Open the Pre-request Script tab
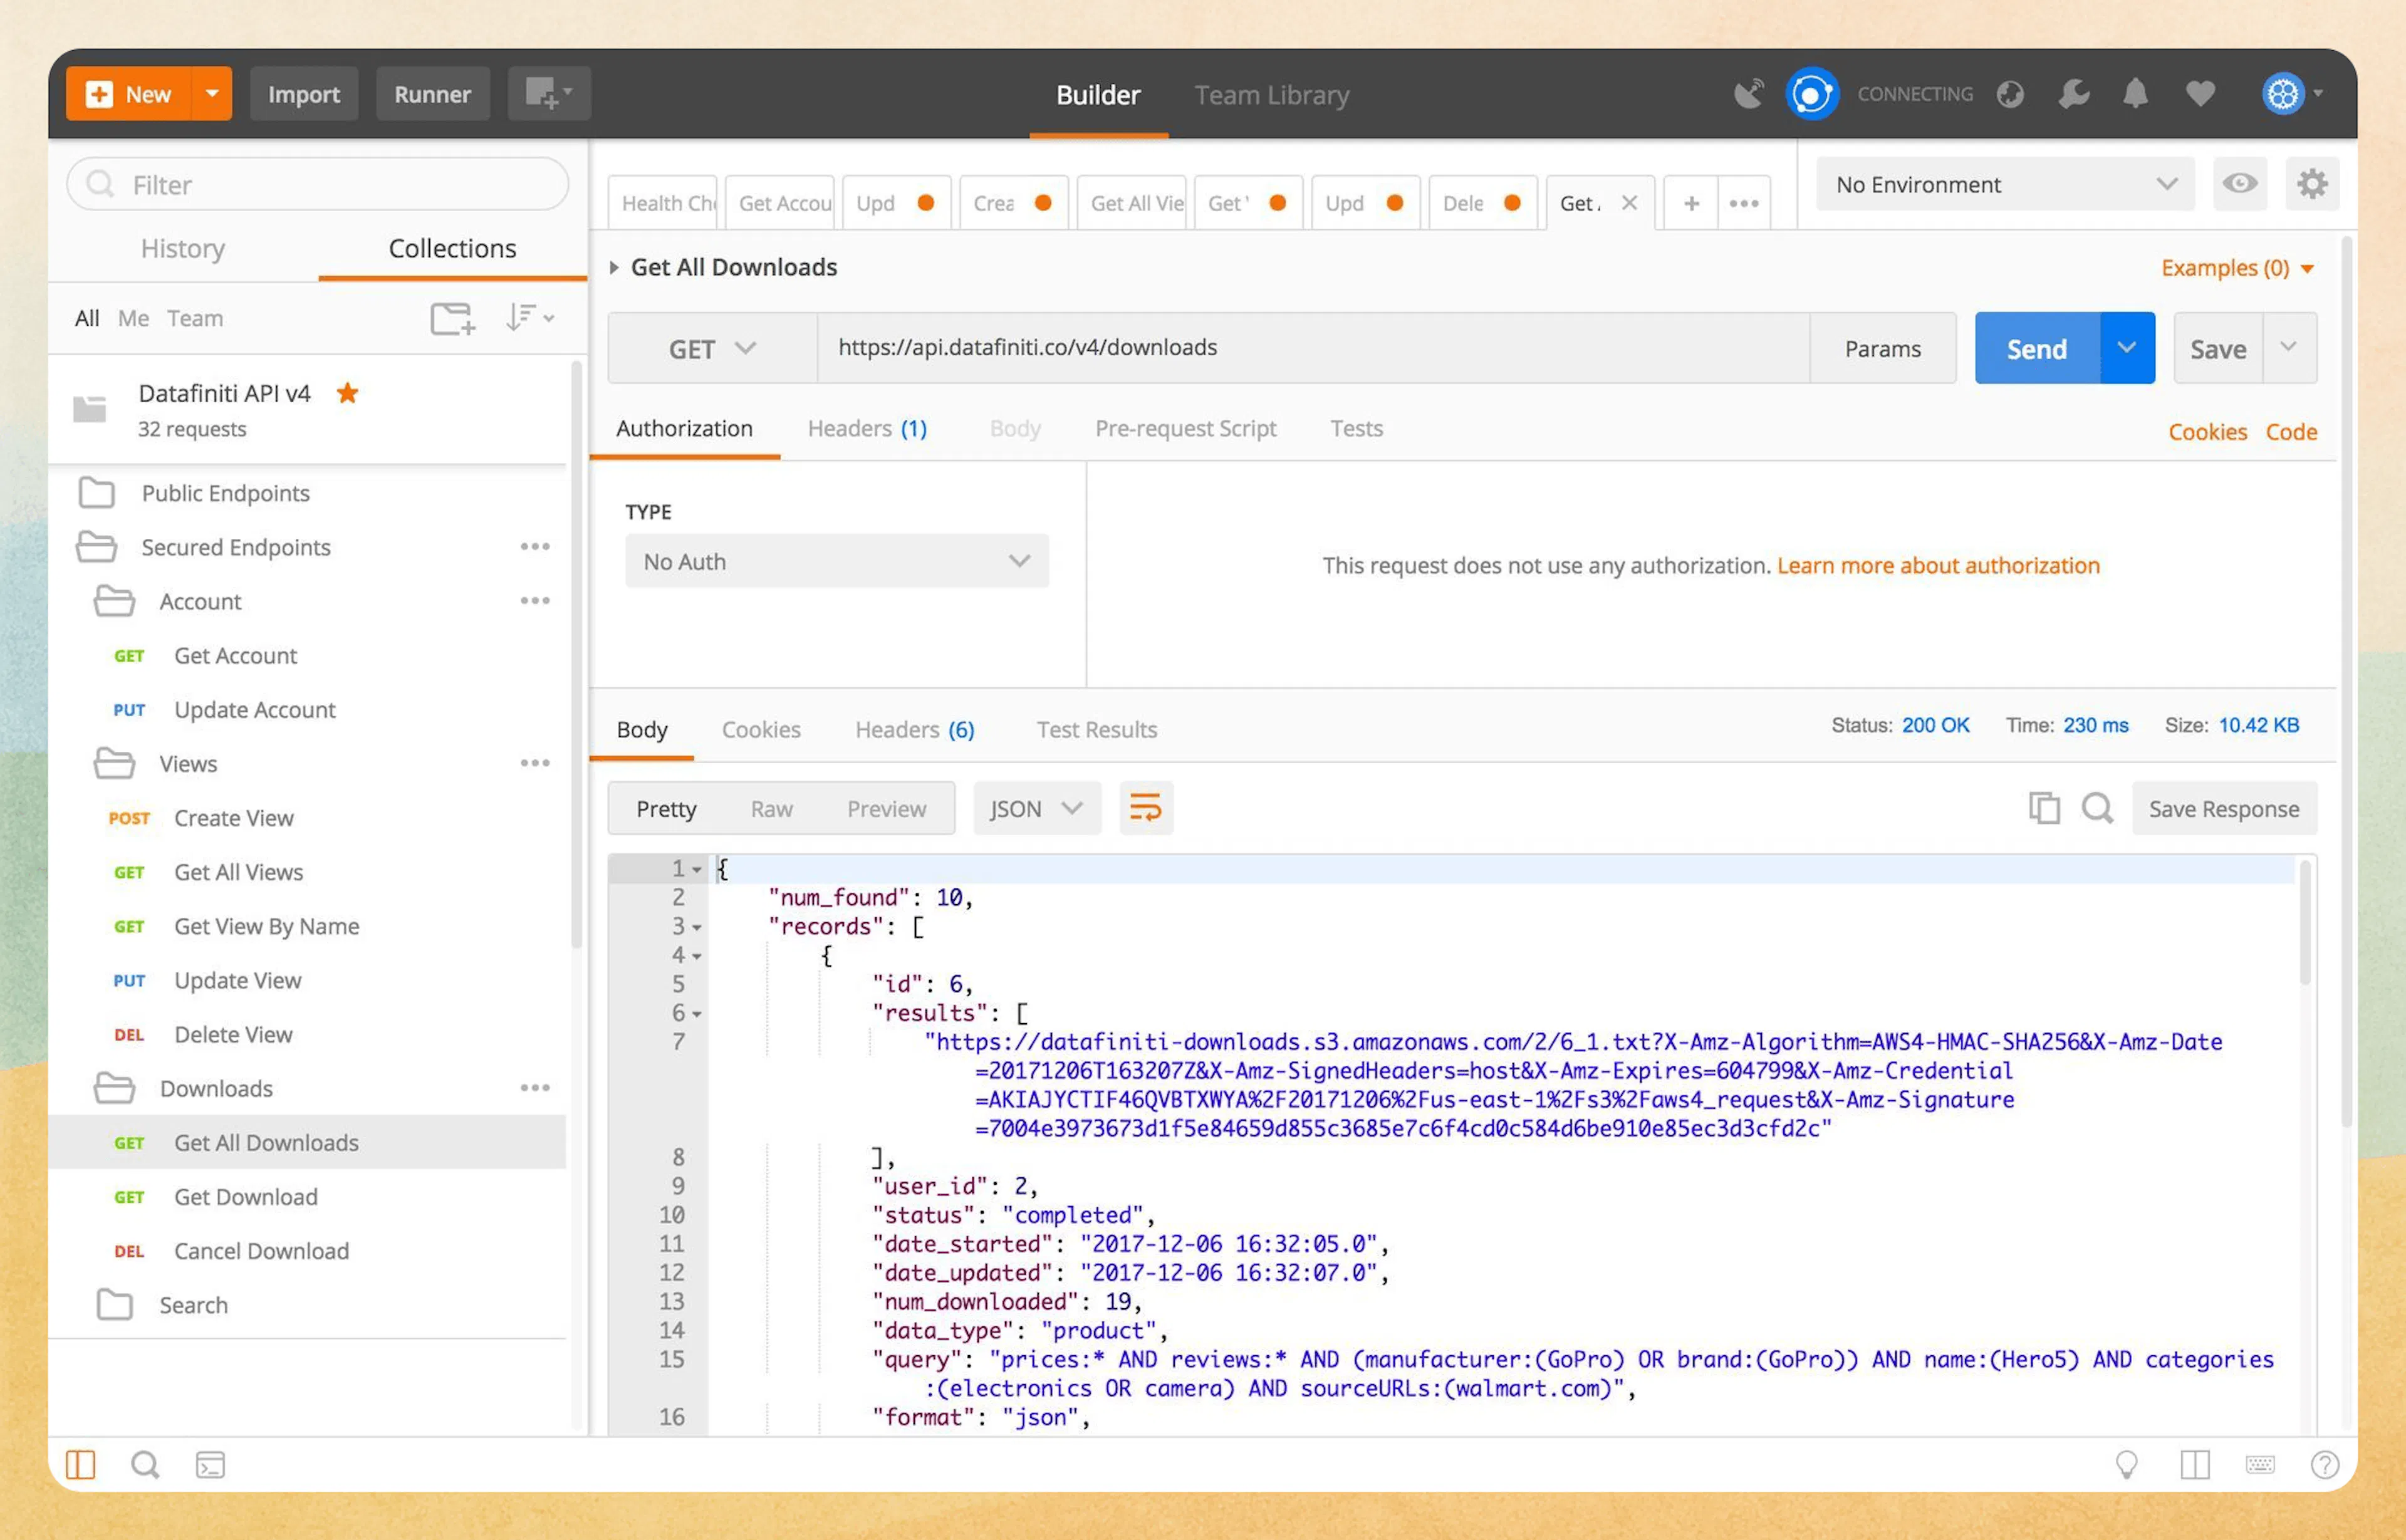This screenshot has height=1540, width=2406. tap(1186, 428)
